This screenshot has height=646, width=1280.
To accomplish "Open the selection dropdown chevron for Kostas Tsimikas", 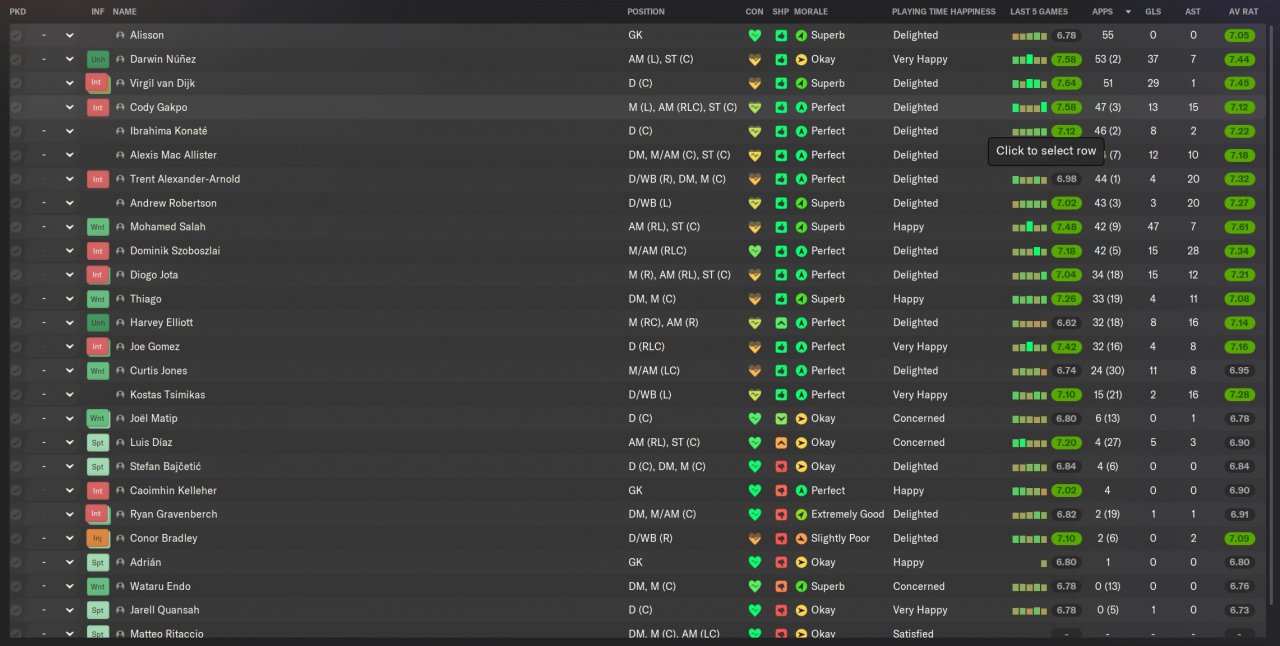I will click(70, 395).
